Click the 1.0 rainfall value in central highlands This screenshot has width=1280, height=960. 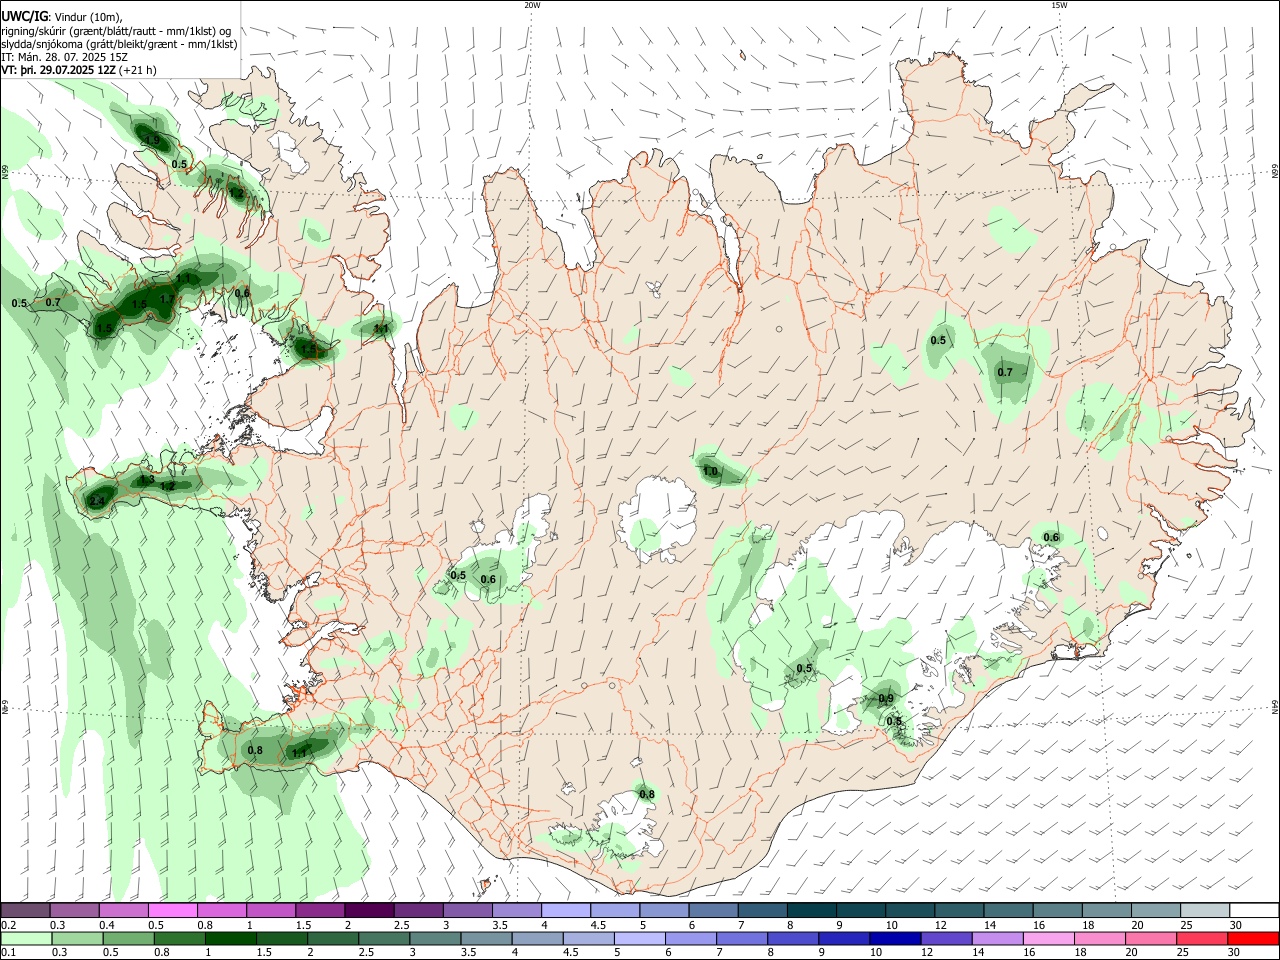click(x=711, y=471)
